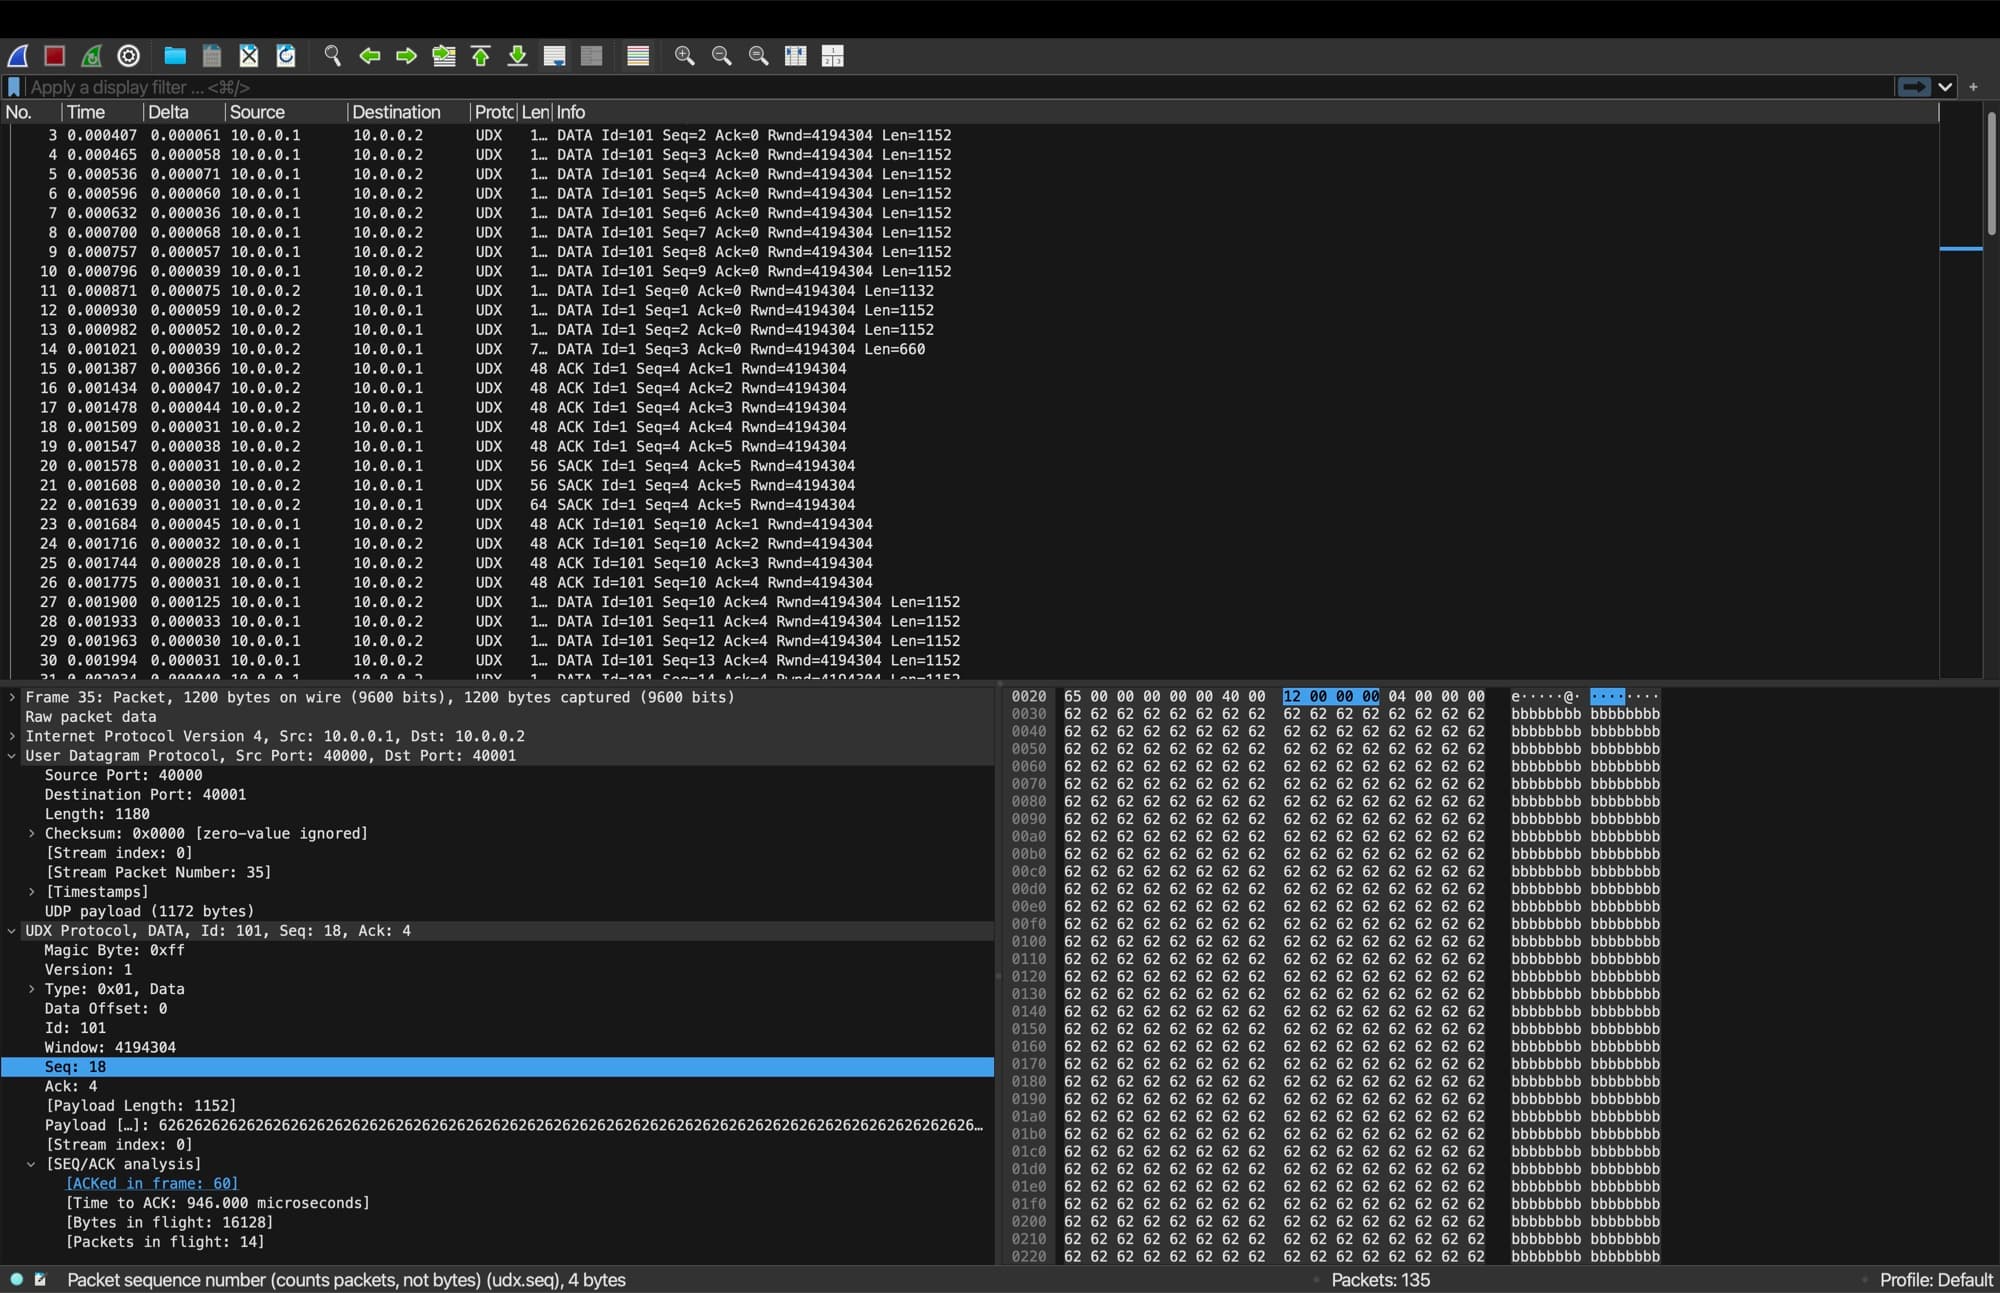This screenshot has width=2000, height=1293.
Task: Save the capture file
Action: 212,56
